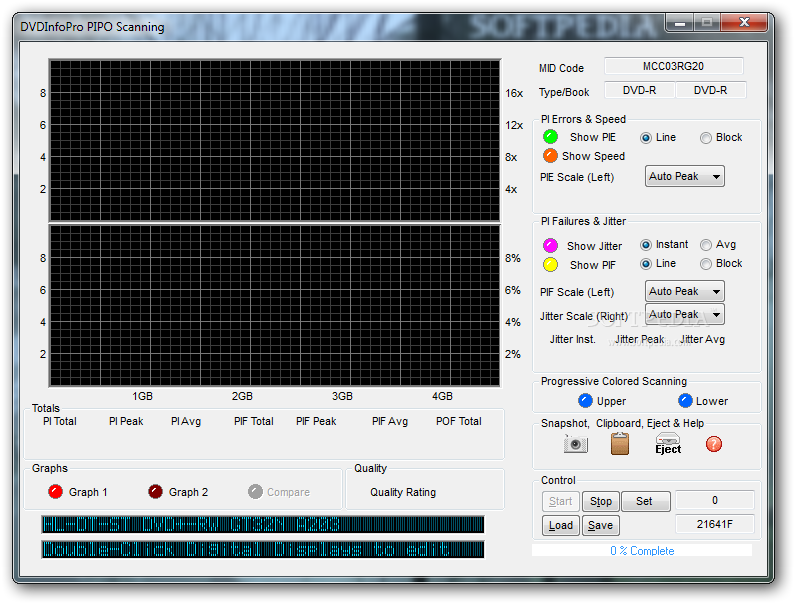The height and width of the screenshot is (604, 795).
Task: Click the Jitter Inst. label
Action: click(x=572, y=339)
